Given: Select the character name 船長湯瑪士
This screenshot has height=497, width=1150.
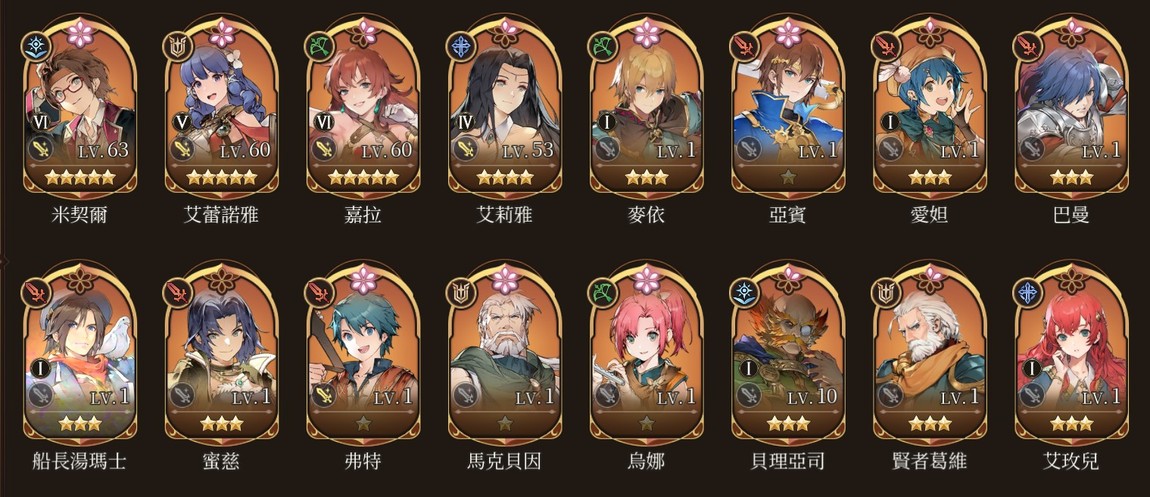Looking at the screenshot, I should point(80,461).
